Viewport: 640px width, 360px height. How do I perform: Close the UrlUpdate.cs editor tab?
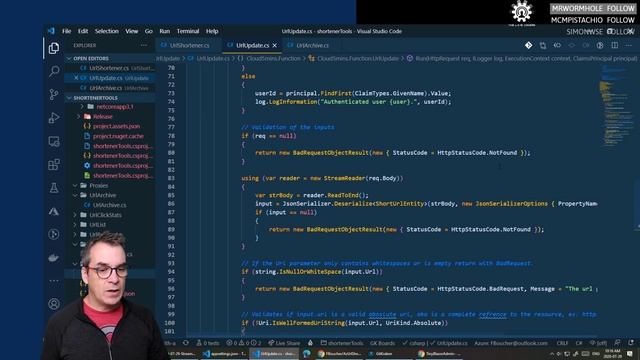point(274,45)
